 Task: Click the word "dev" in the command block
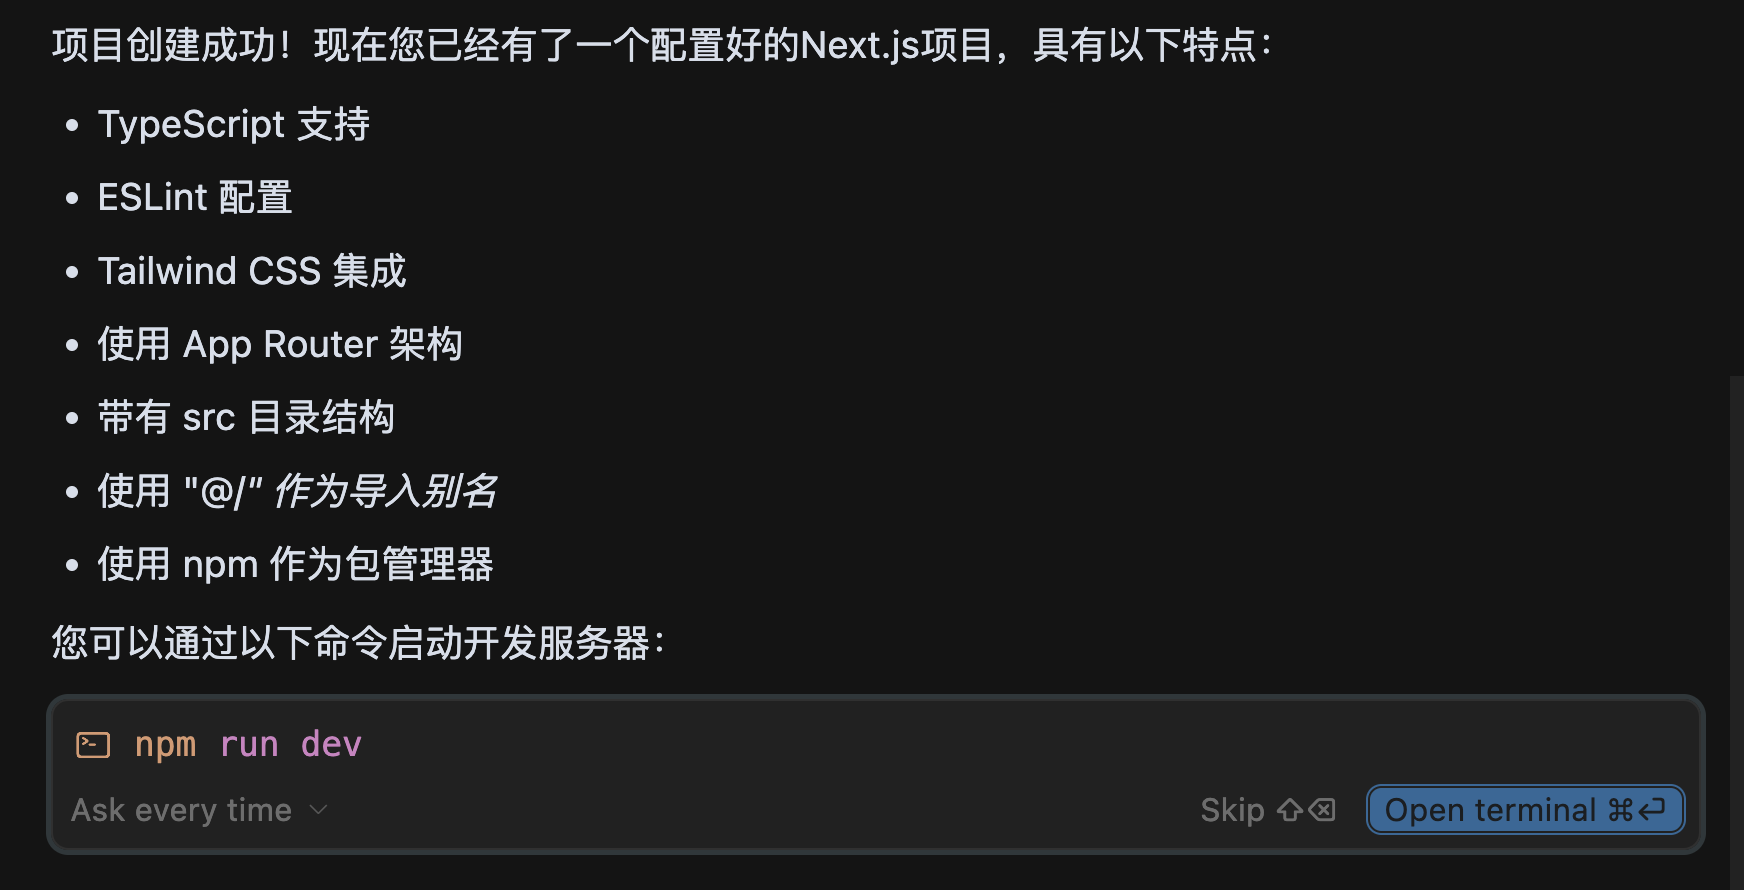331,745
